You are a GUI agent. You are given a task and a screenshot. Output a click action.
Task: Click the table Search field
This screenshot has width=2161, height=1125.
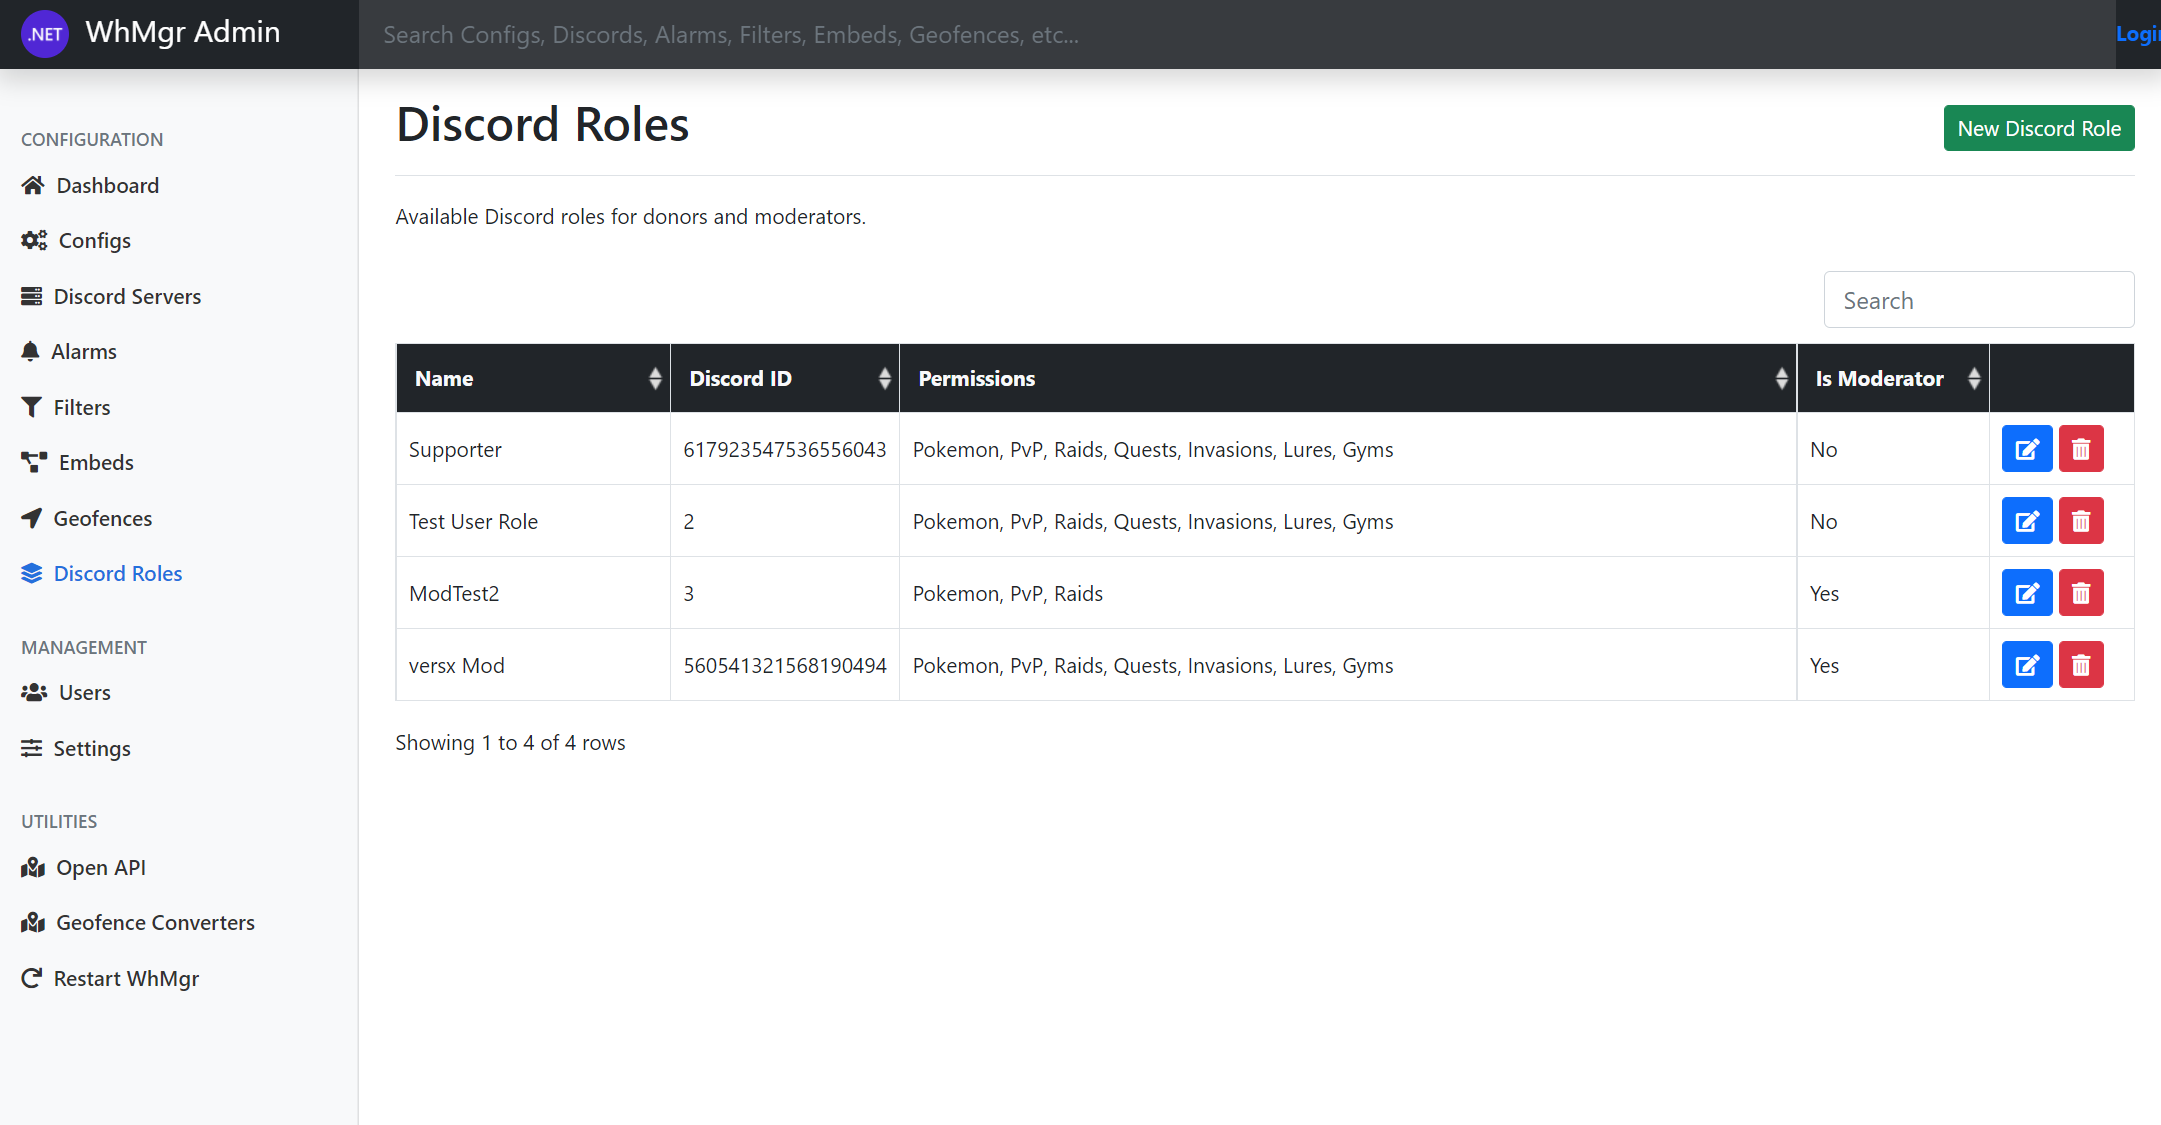click(1978, 300)
